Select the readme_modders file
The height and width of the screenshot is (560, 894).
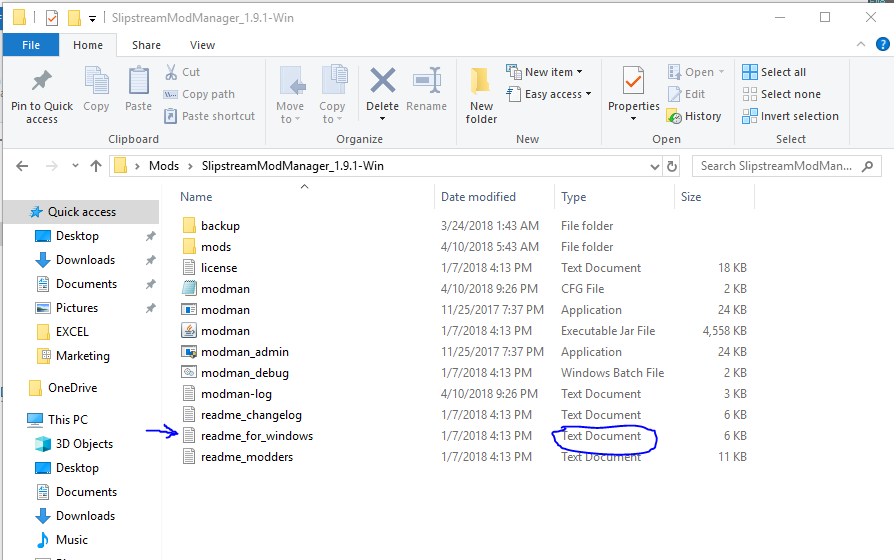(247, 457)
